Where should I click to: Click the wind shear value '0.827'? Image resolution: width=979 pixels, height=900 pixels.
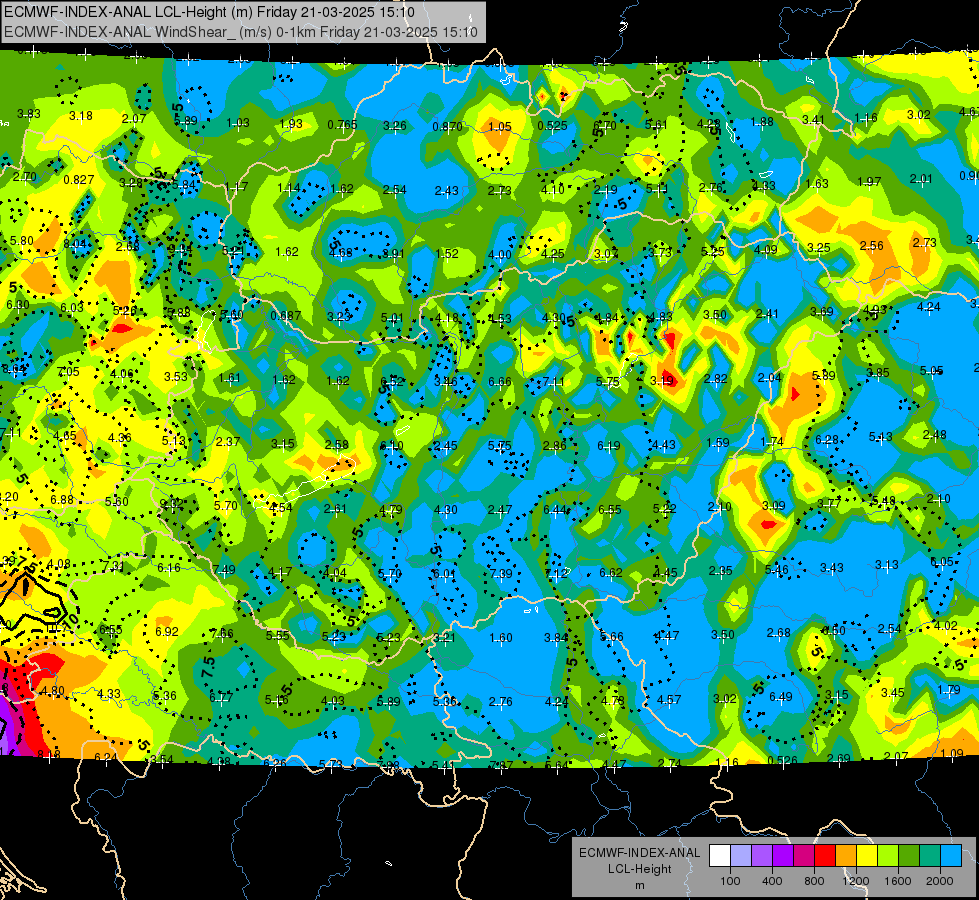click(79, 180)
